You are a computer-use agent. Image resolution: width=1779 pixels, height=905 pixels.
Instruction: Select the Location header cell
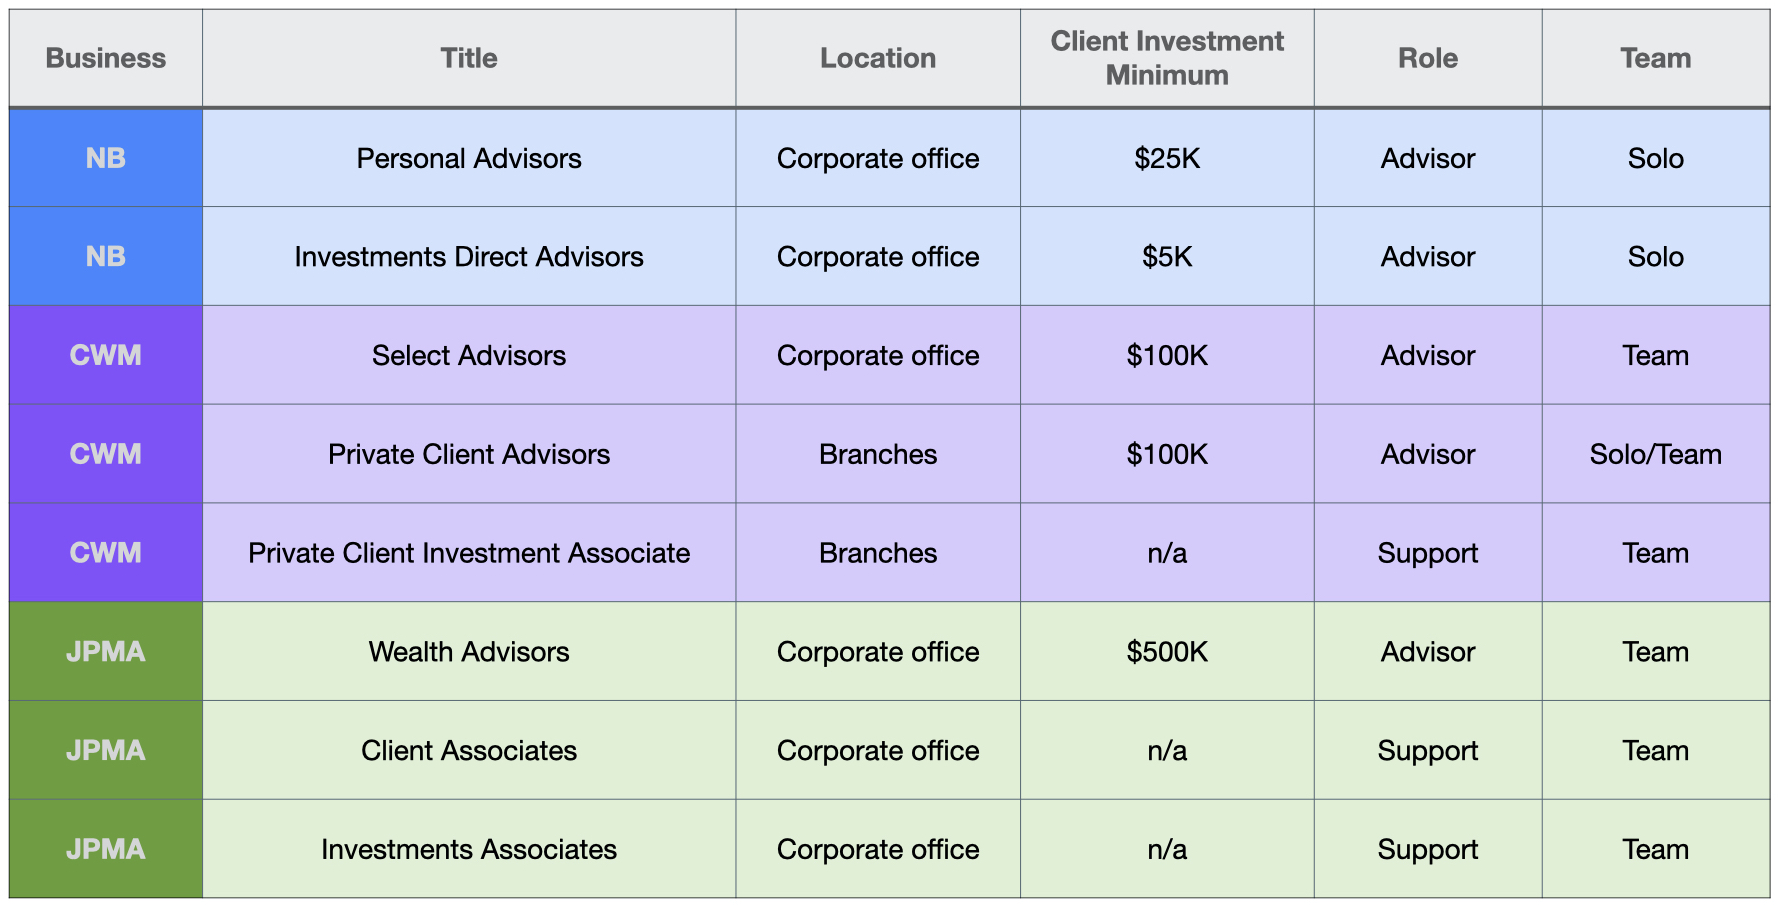pos(878,58)
